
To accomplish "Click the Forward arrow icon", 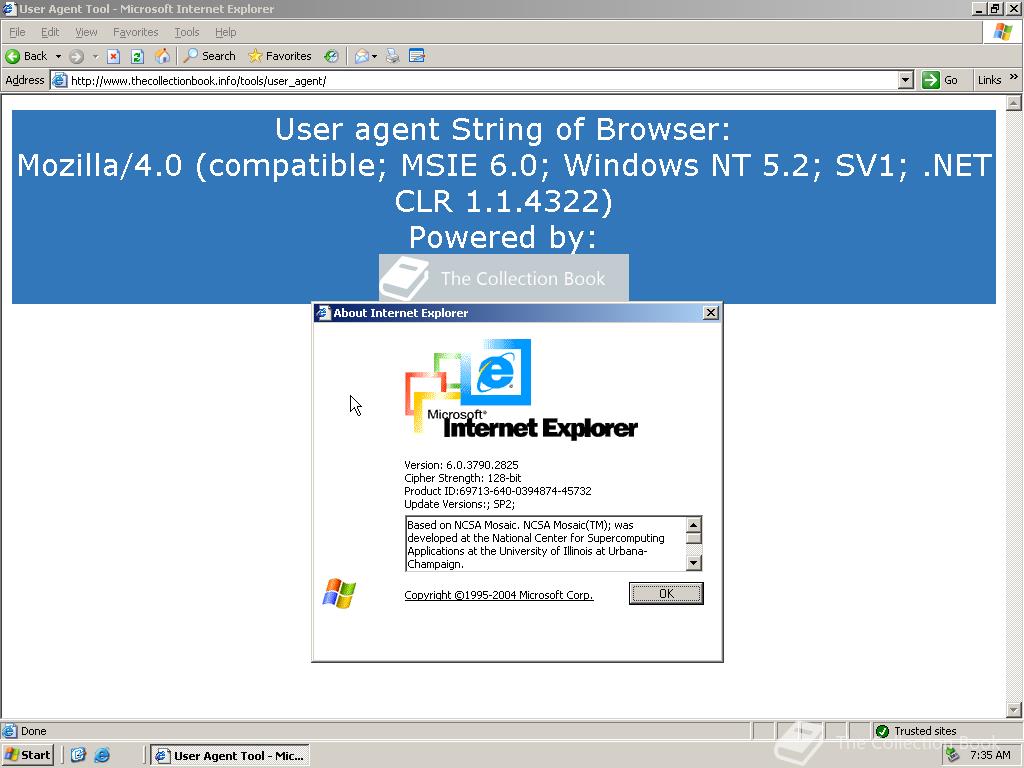I will coord(76,56).
